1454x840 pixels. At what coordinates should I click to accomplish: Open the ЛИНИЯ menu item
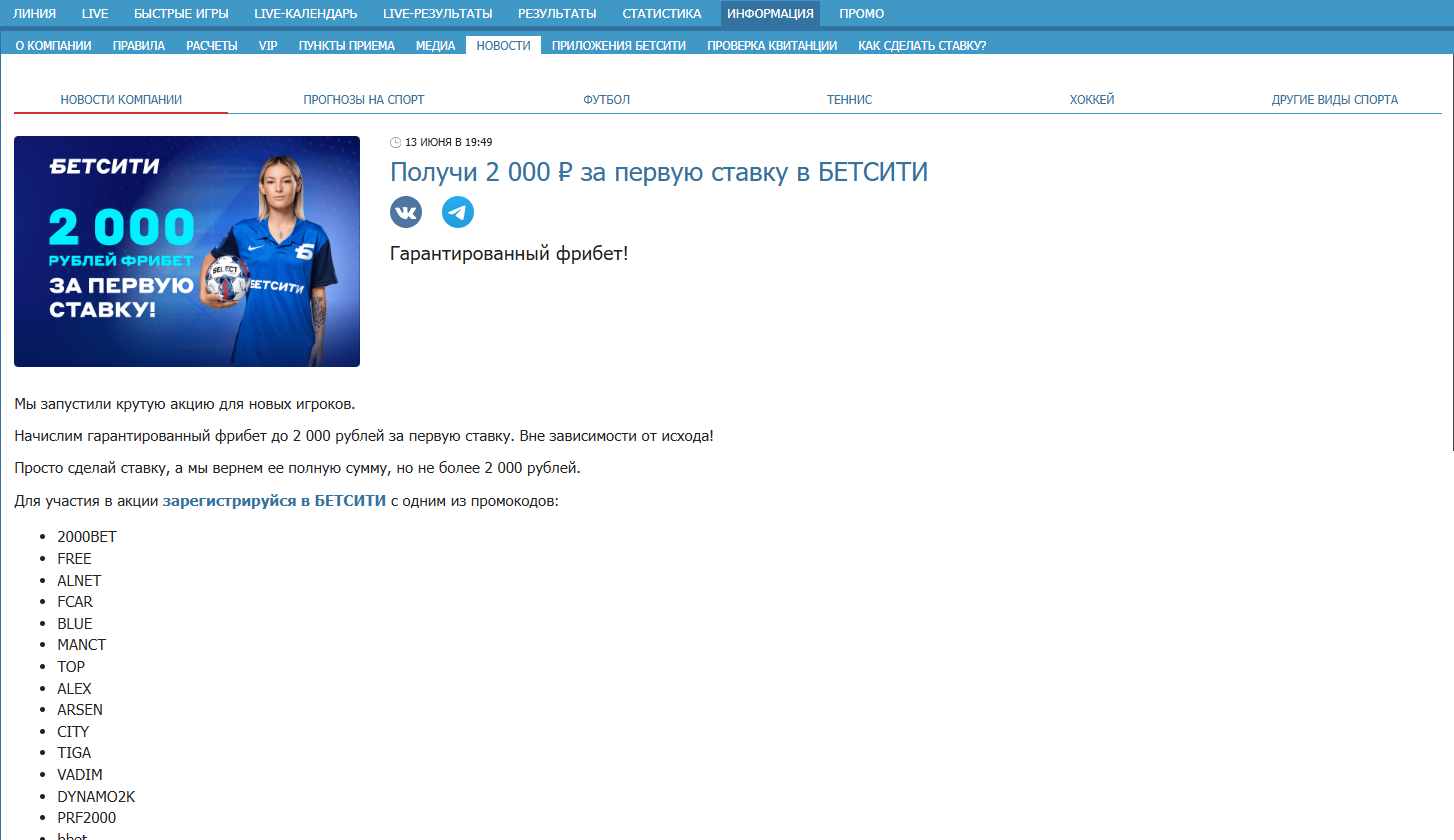click(34, 13)
